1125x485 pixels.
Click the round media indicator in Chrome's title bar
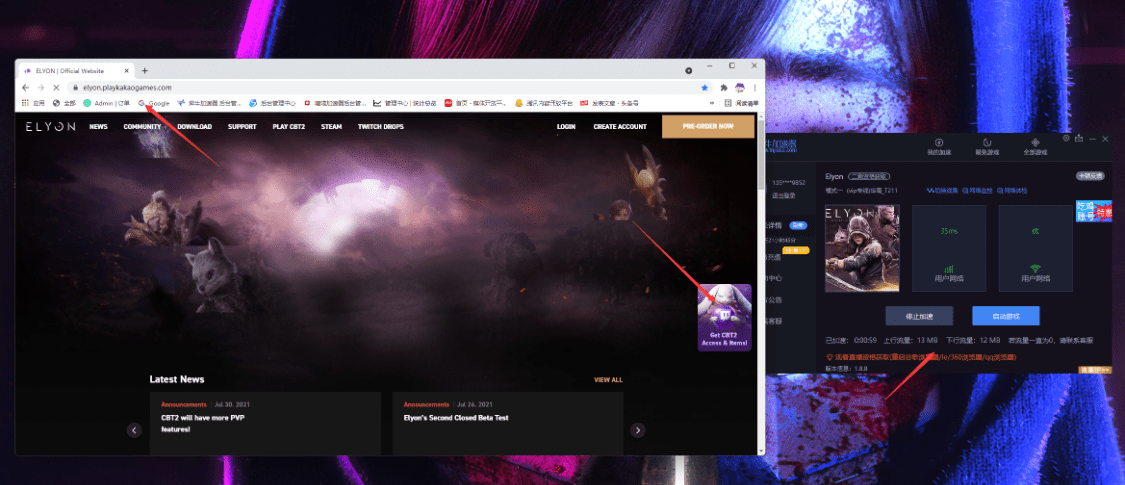[x=689, y=70]
